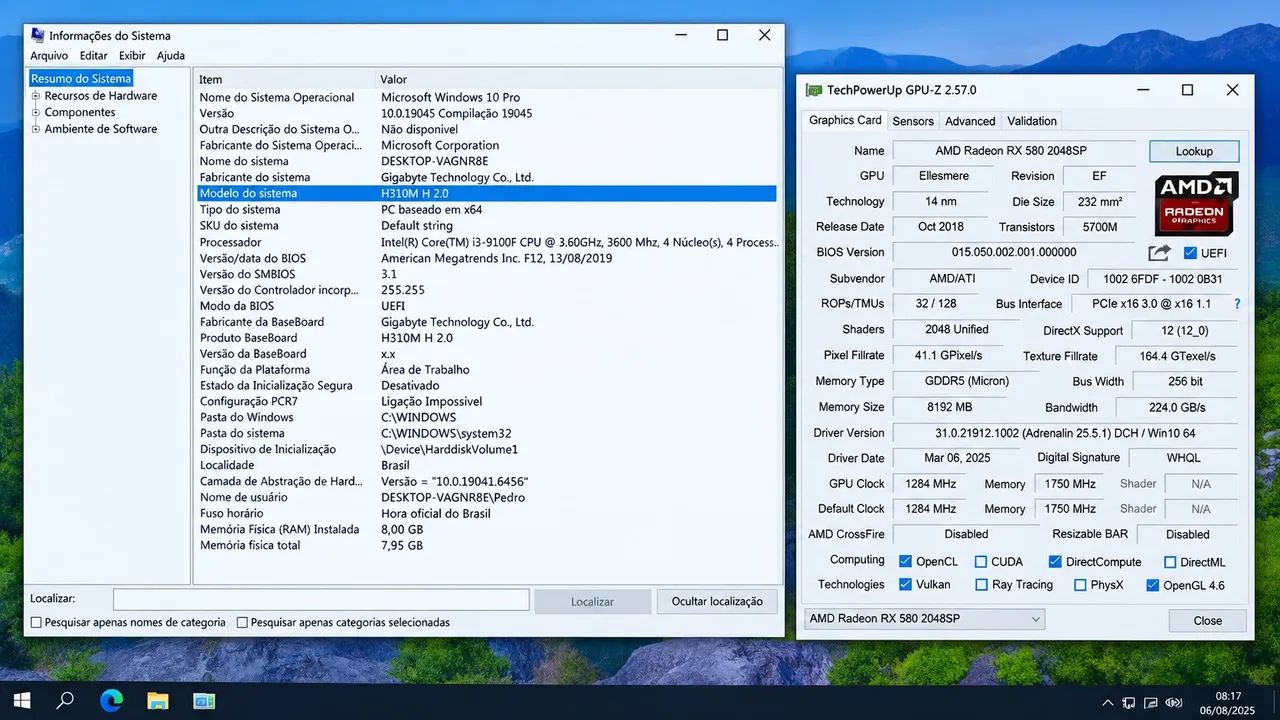Toggle the DirectCompute checkbox
This screenshot has height=720, width=1280.
point(1055,562)
